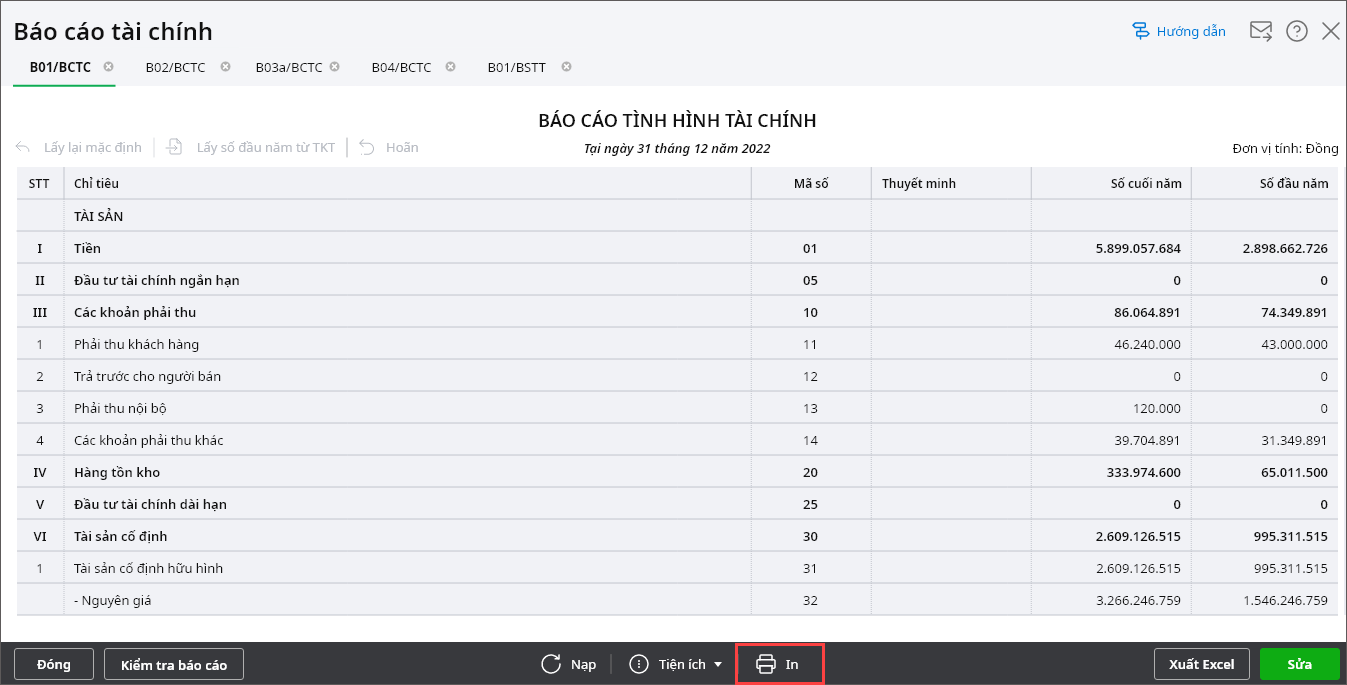Click the STT column header
The image size is (1347, 685).
coord(39,183)
